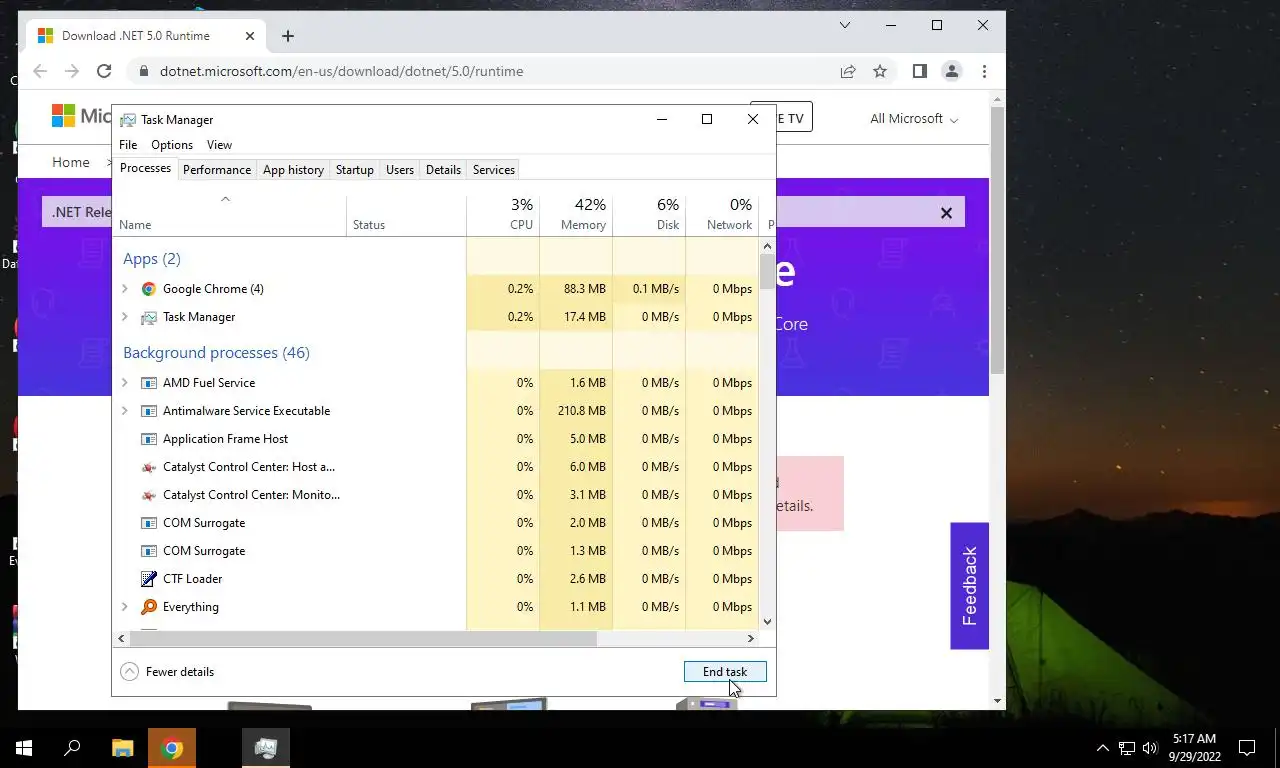
Task: Open the Chrome profile avatar
Action: [952, 71]
